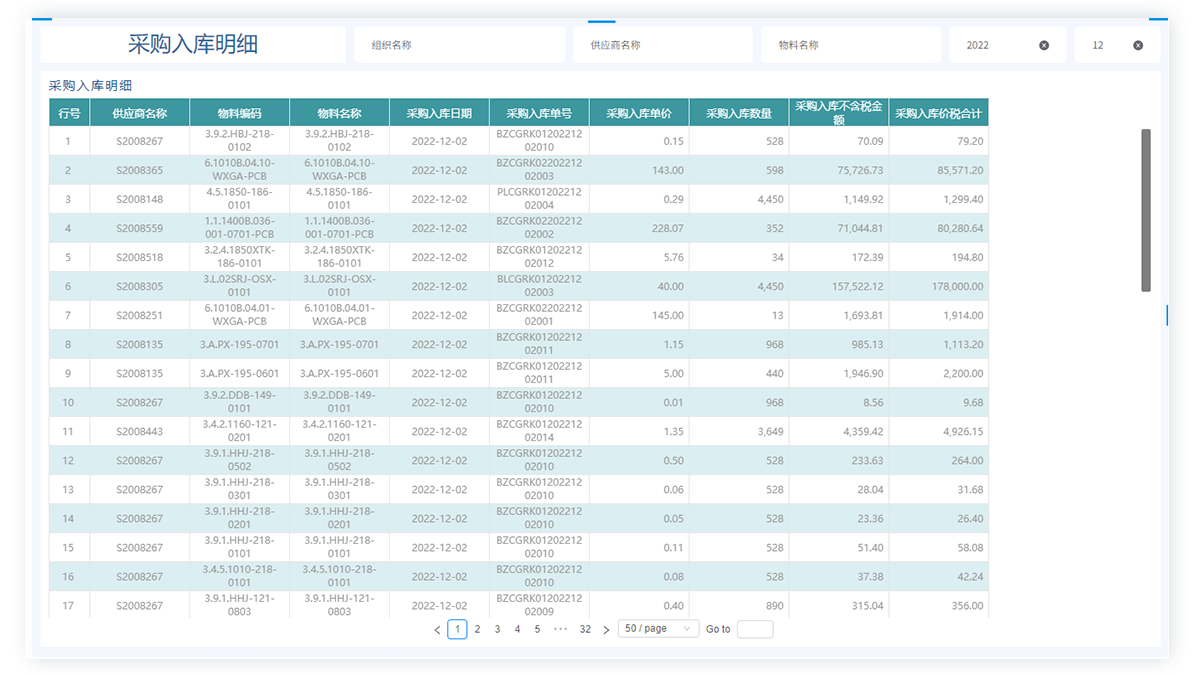The image size is (1200, 675).
Task: Click the table vertical scrollbar
Action: 1146,210
